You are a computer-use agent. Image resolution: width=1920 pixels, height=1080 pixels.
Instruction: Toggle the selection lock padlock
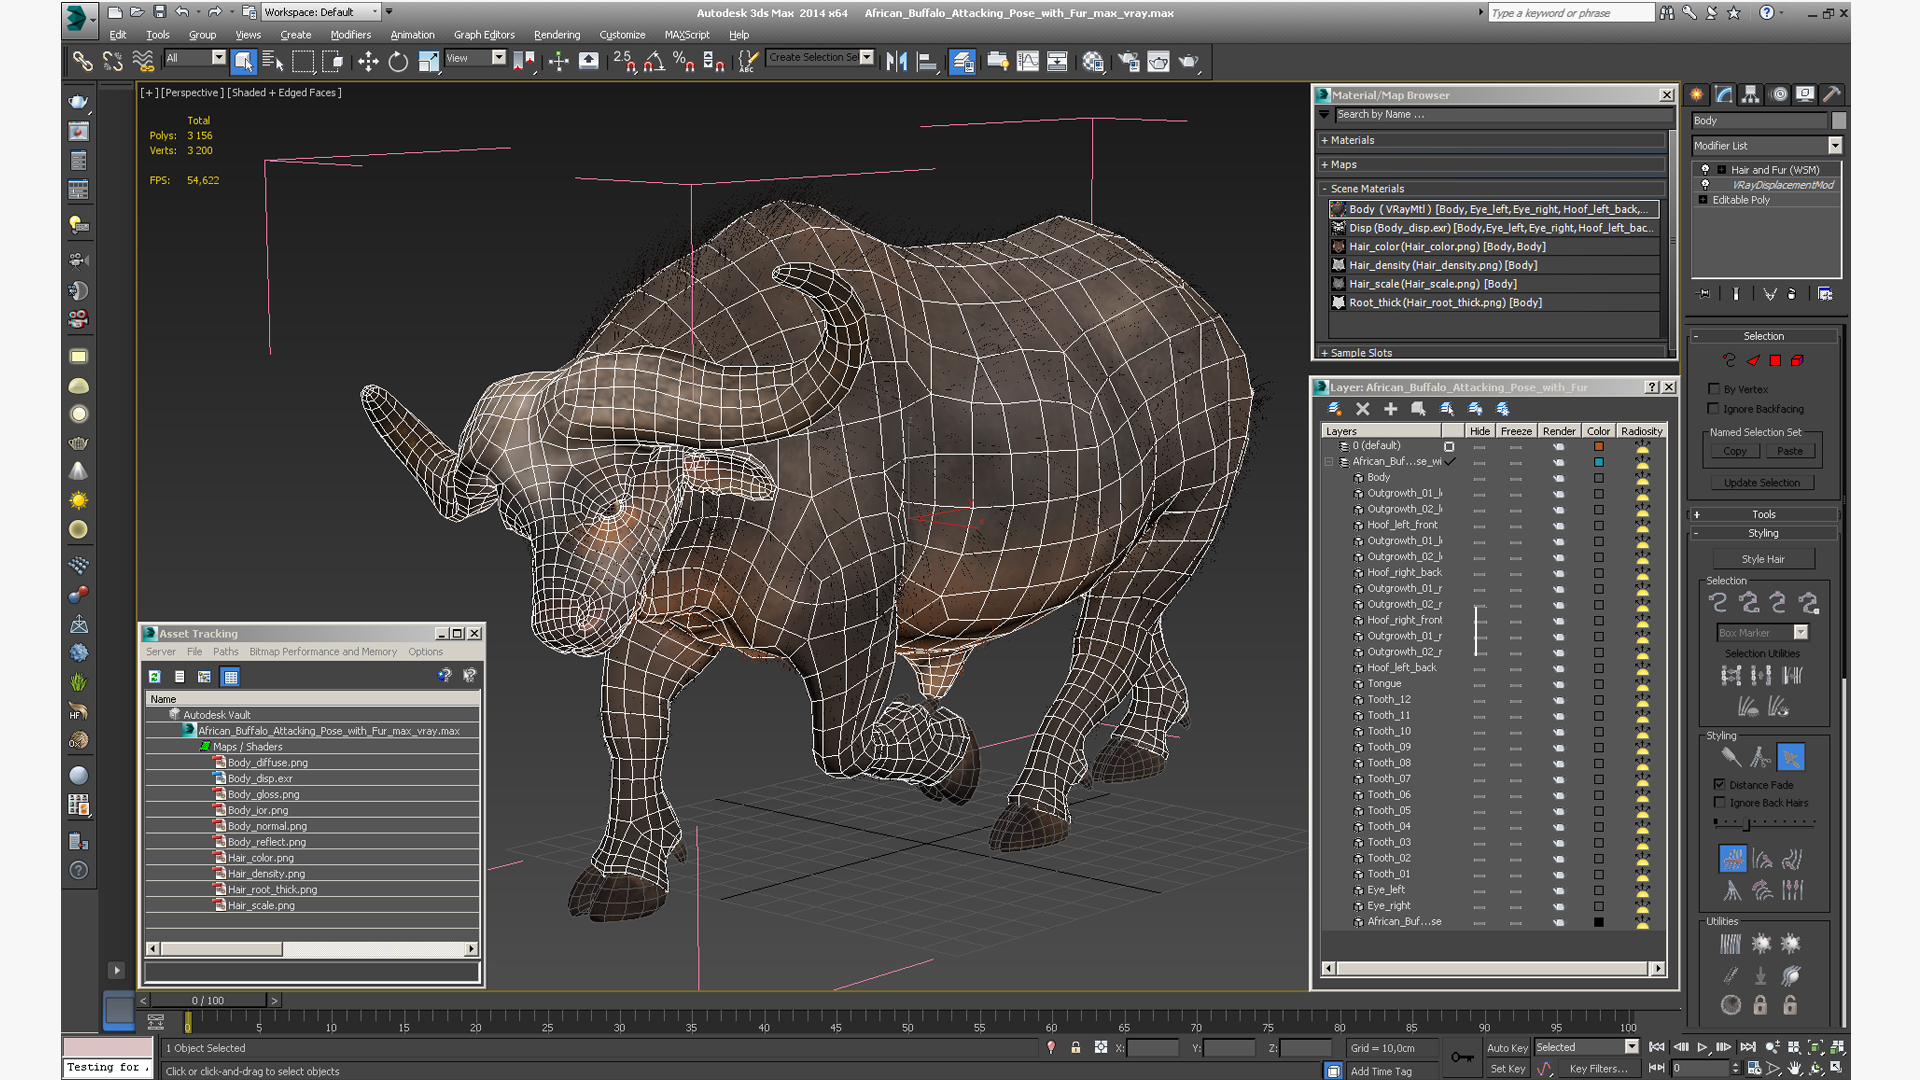[x=1076, y=1048]
